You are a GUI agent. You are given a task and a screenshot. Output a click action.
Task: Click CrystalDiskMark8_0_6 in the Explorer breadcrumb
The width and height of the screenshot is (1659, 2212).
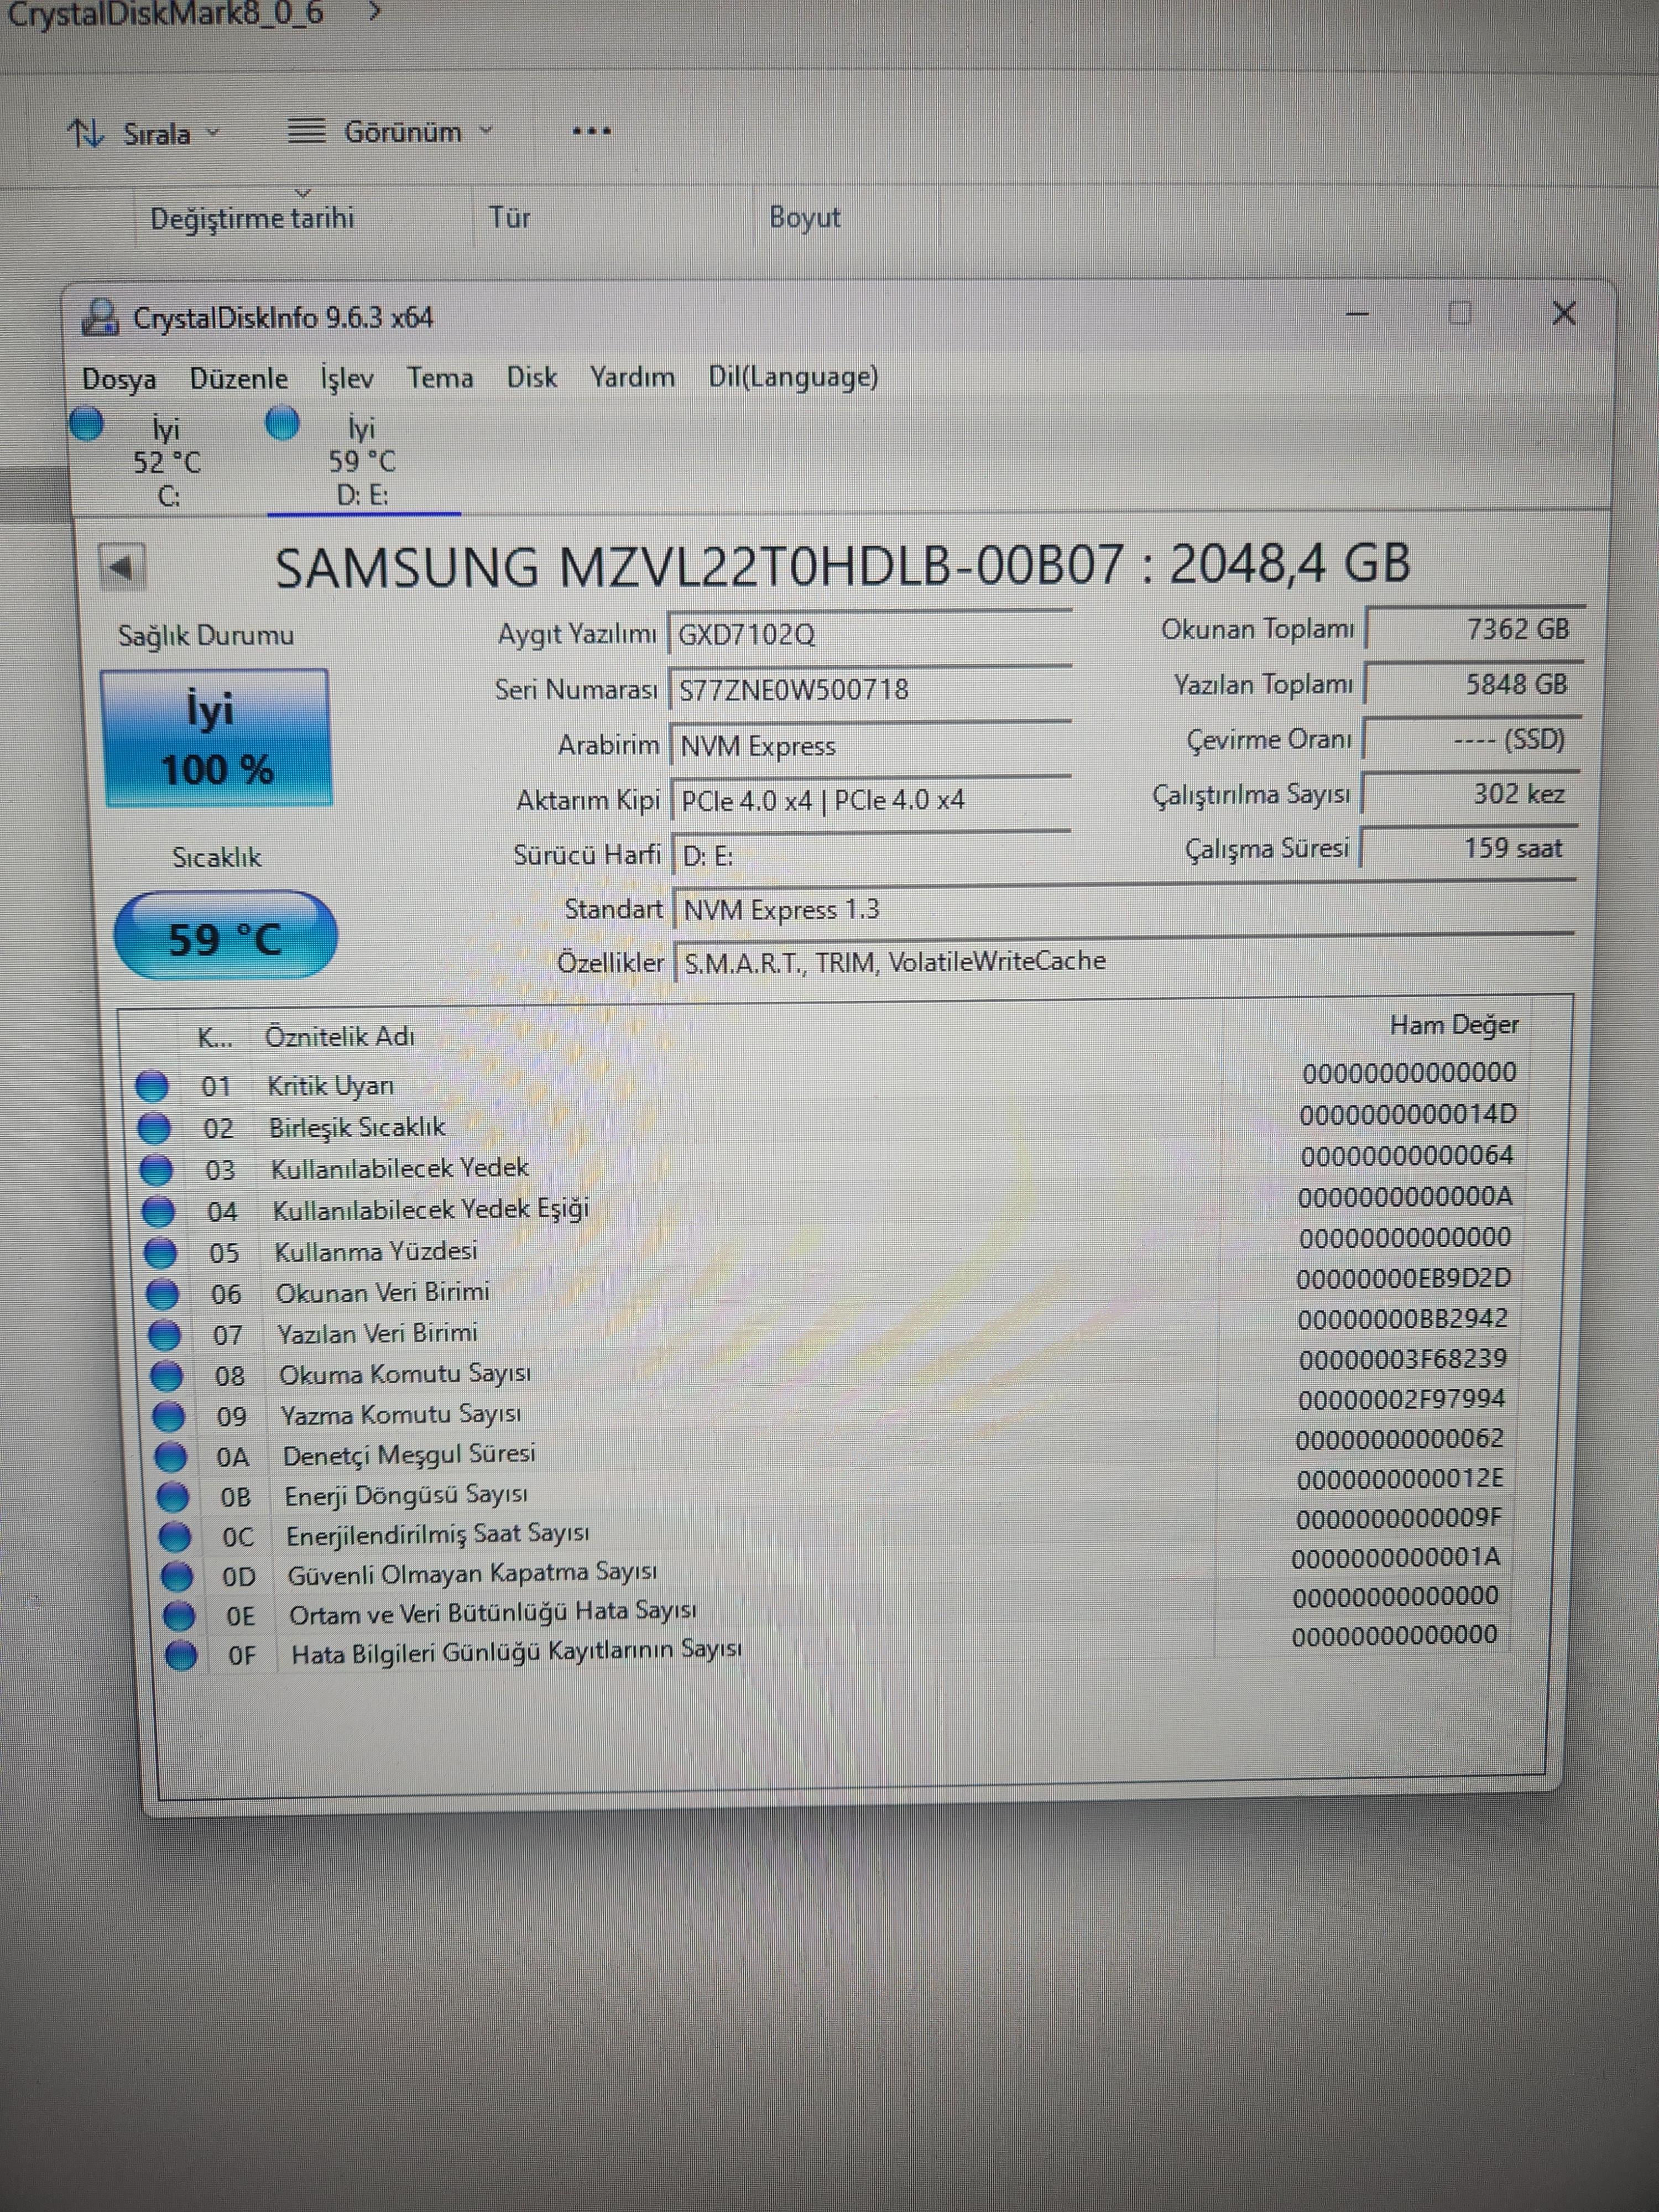coord(165,13)
